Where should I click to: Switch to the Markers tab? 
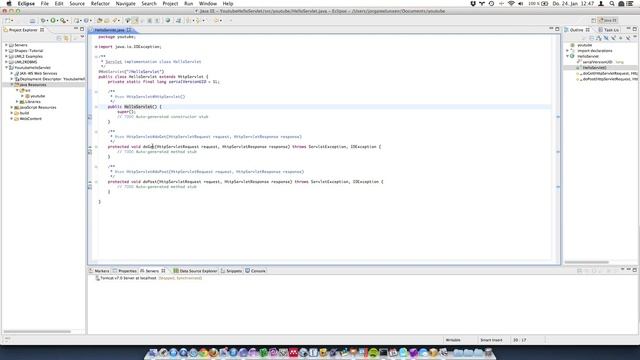(99, 271)
